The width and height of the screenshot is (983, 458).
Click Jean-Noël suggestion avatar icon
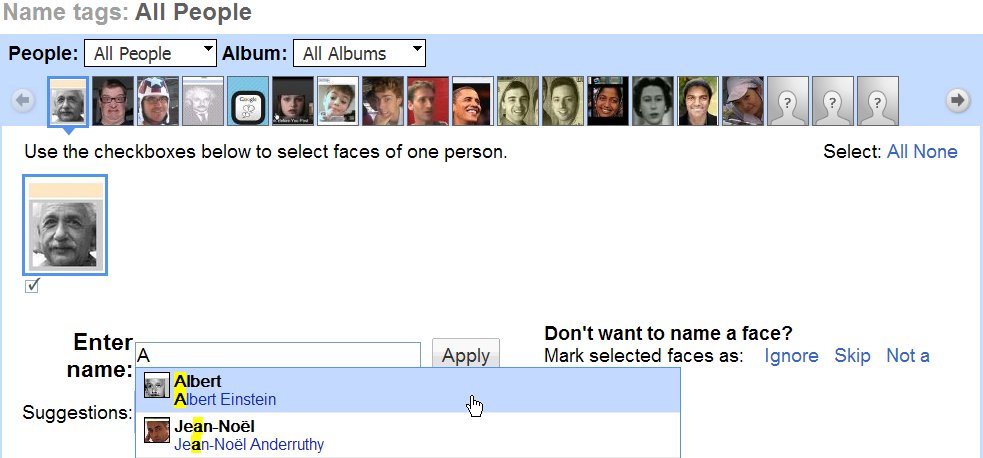(x=157, y=433)
